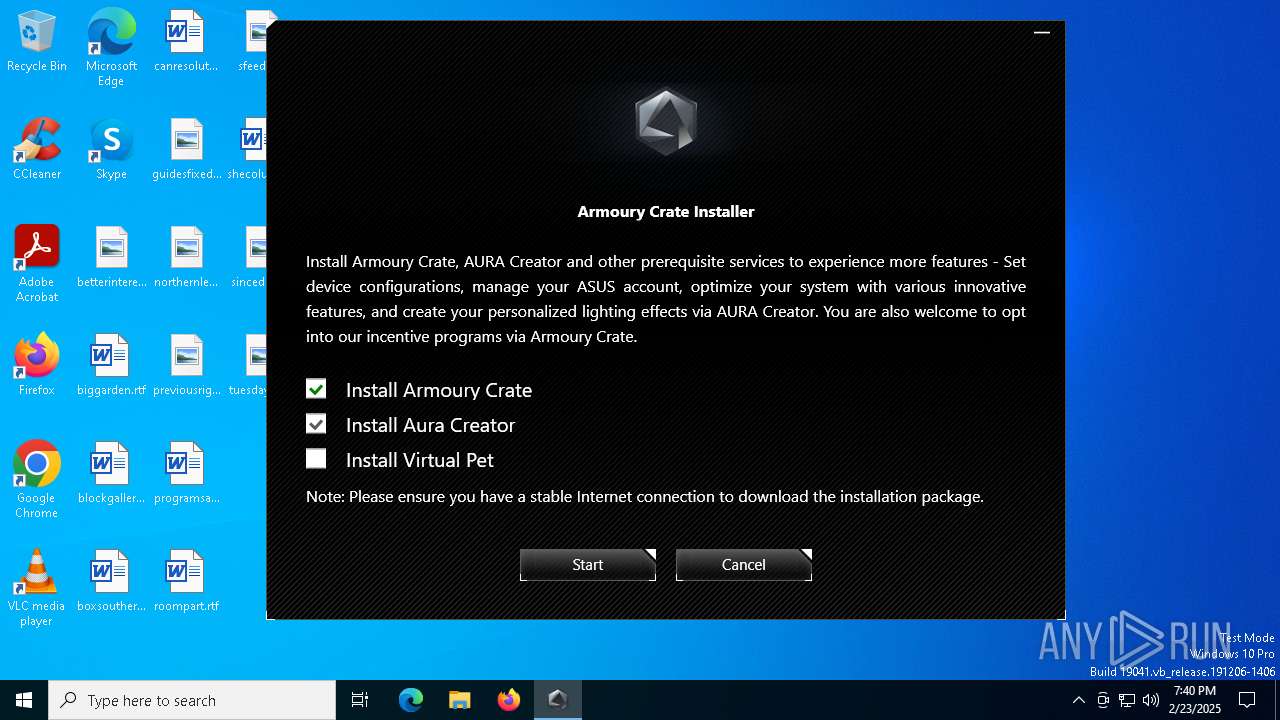The image size is (1280, 720).
Task: Click the Install Aura Creator label
Action: (431, 425)
